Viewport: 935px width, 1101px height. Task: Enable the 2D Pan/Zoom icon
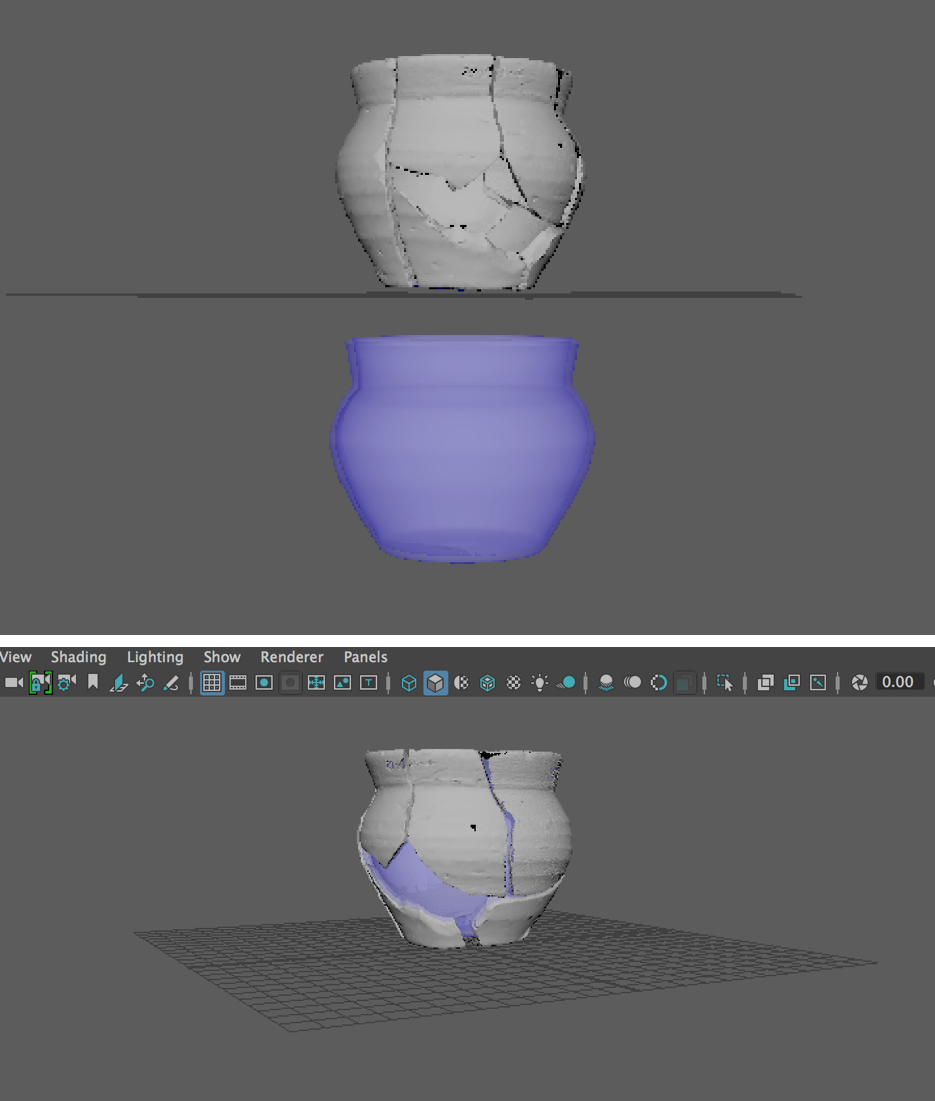(145, 683)
